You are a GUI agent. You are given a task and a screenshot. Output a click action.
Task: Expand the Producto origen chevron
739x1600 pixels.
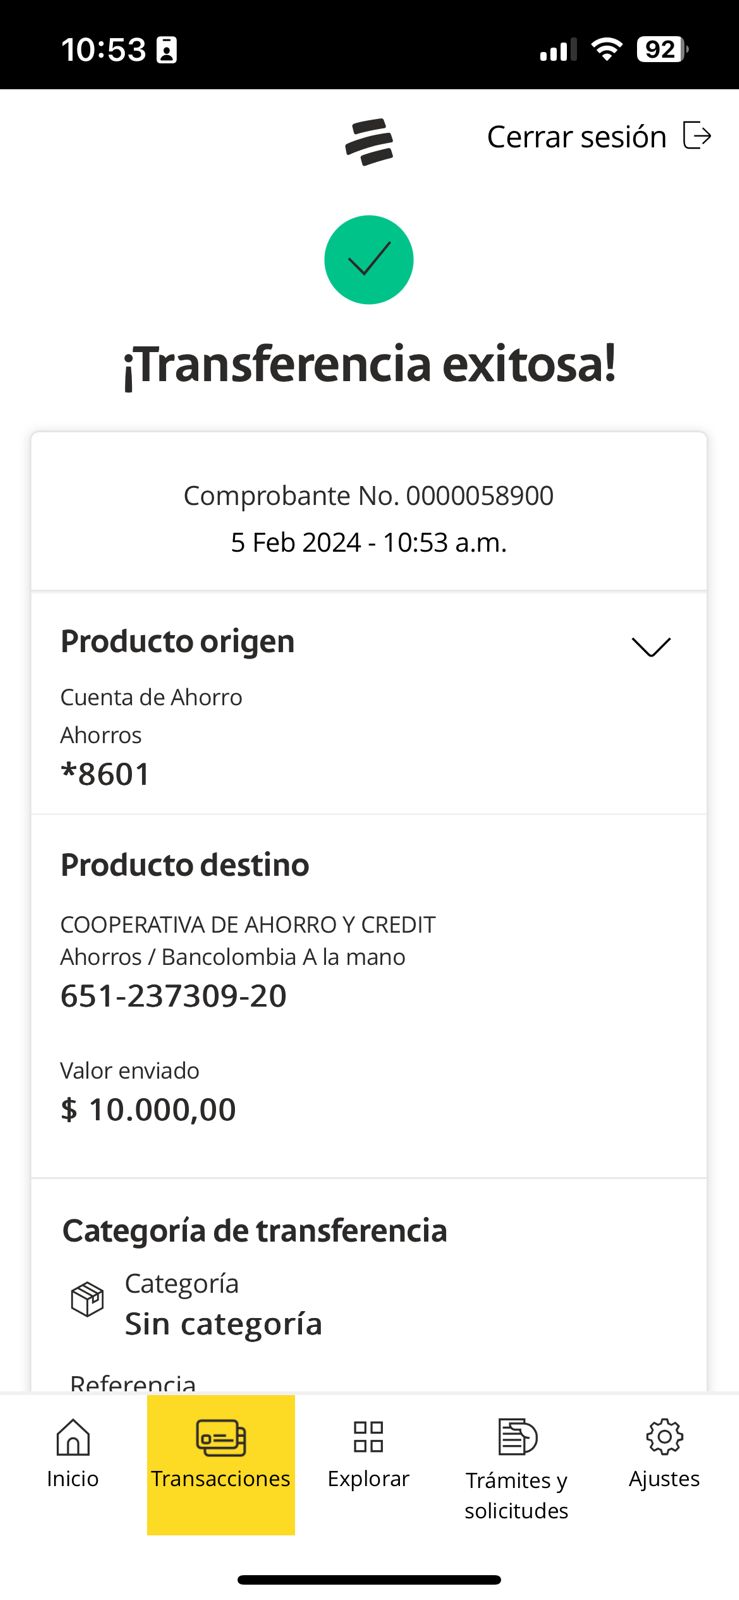[x=651, y=647]
